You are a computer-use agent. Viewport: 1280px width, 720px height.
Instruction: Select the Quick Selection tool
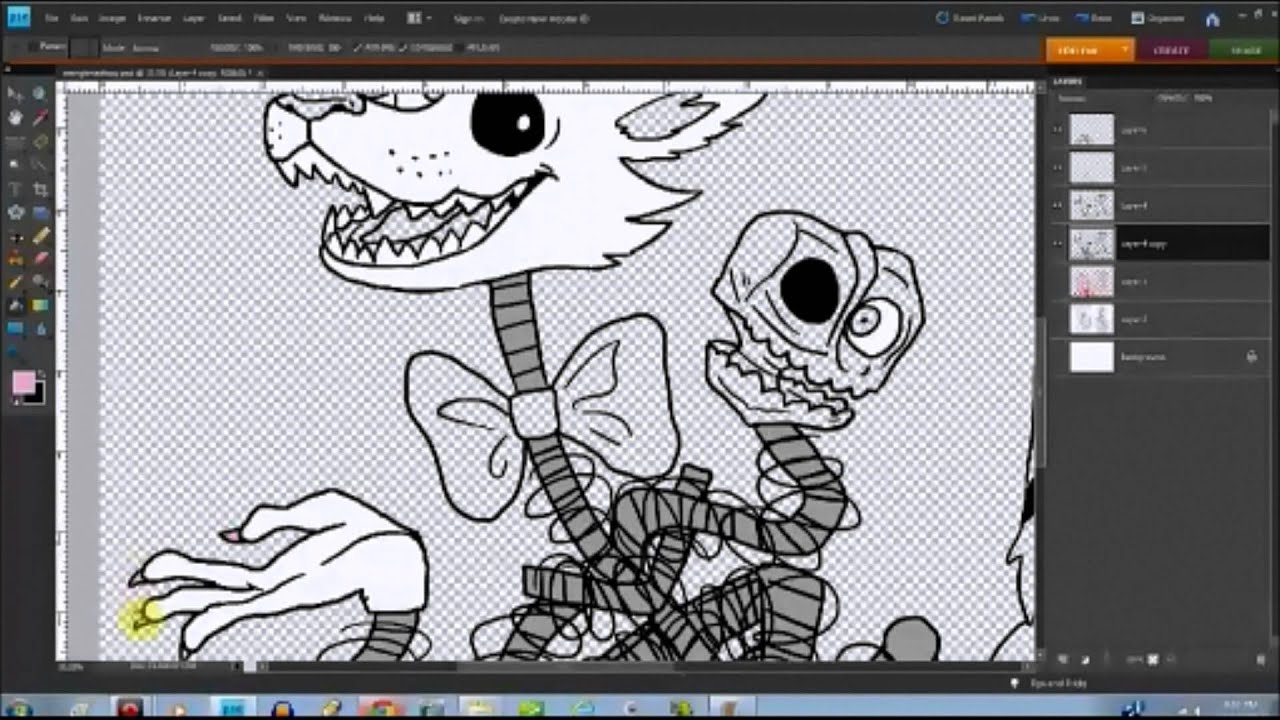pos(40,165)
